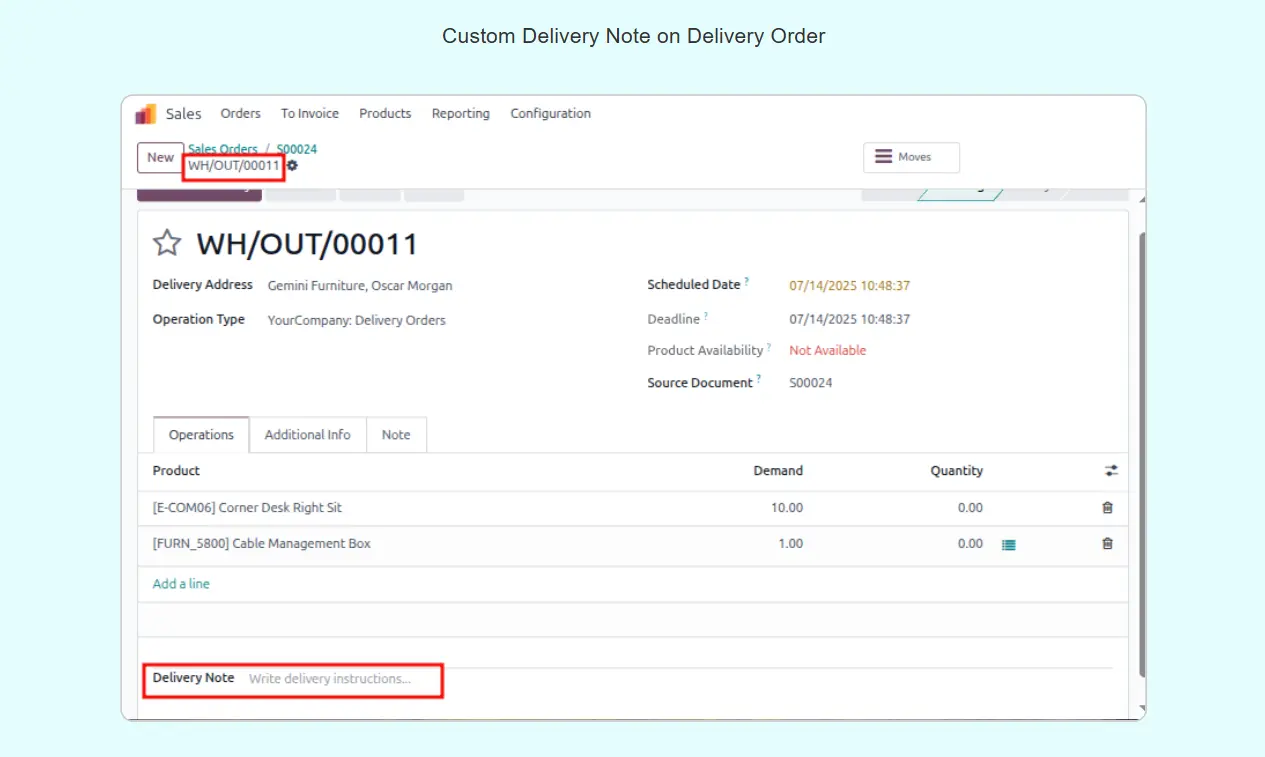The width and height of the screenshot is (1265, 757).
Task: Expand the Reporting menu
Action: pos(460,114)
